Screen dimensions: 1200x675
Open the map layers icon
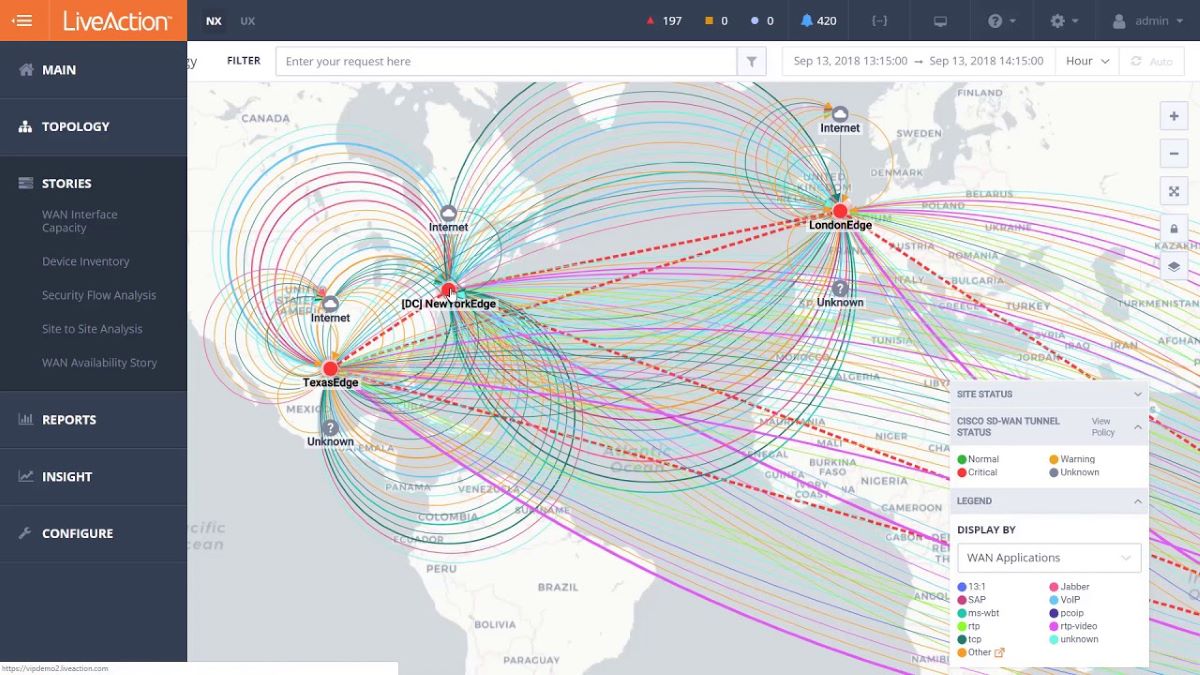pos(1173,265)
